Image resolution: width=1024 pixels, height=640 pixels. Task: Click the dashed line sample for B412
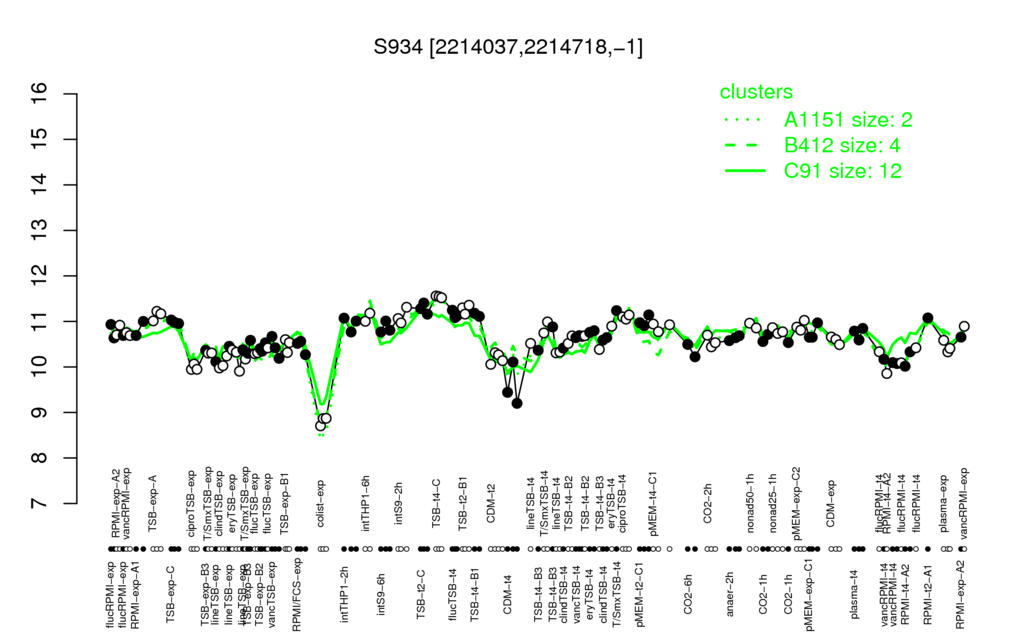tap(744, 146)
